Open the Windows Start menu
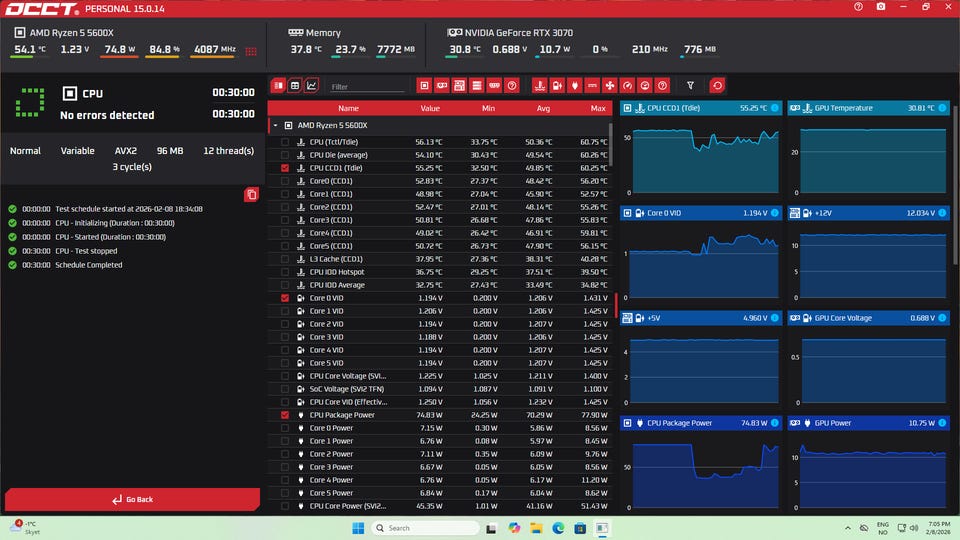The width and height of the screenshot is (960, 540). pos(358,528)
